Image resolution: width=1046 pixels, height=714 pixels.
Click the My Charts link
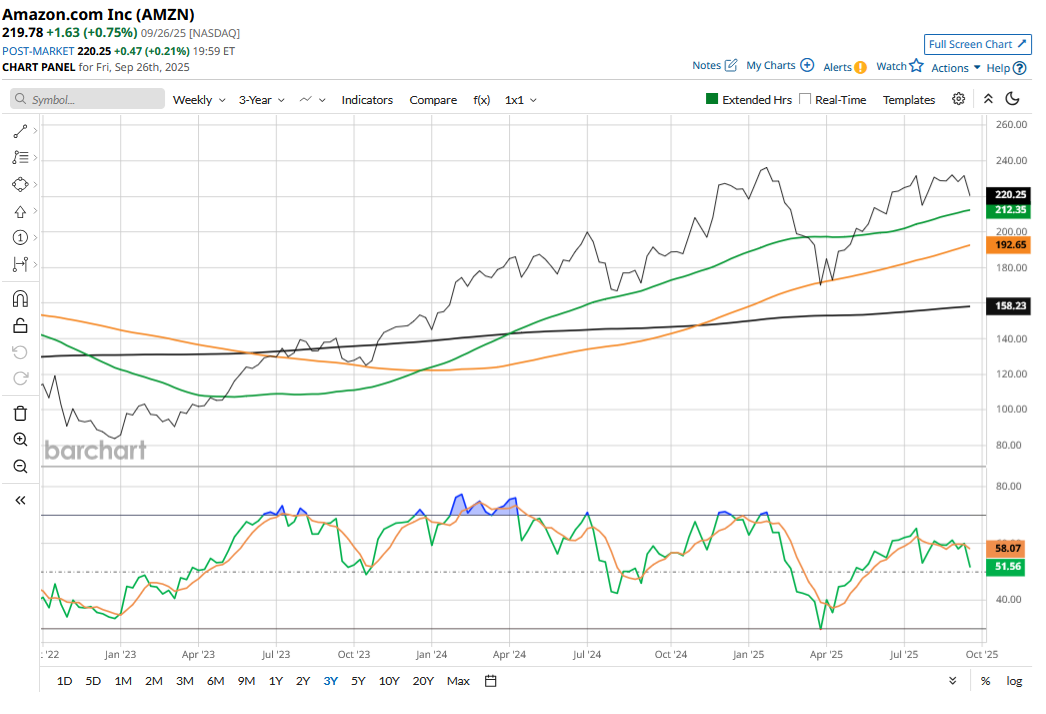coord(770,65)
